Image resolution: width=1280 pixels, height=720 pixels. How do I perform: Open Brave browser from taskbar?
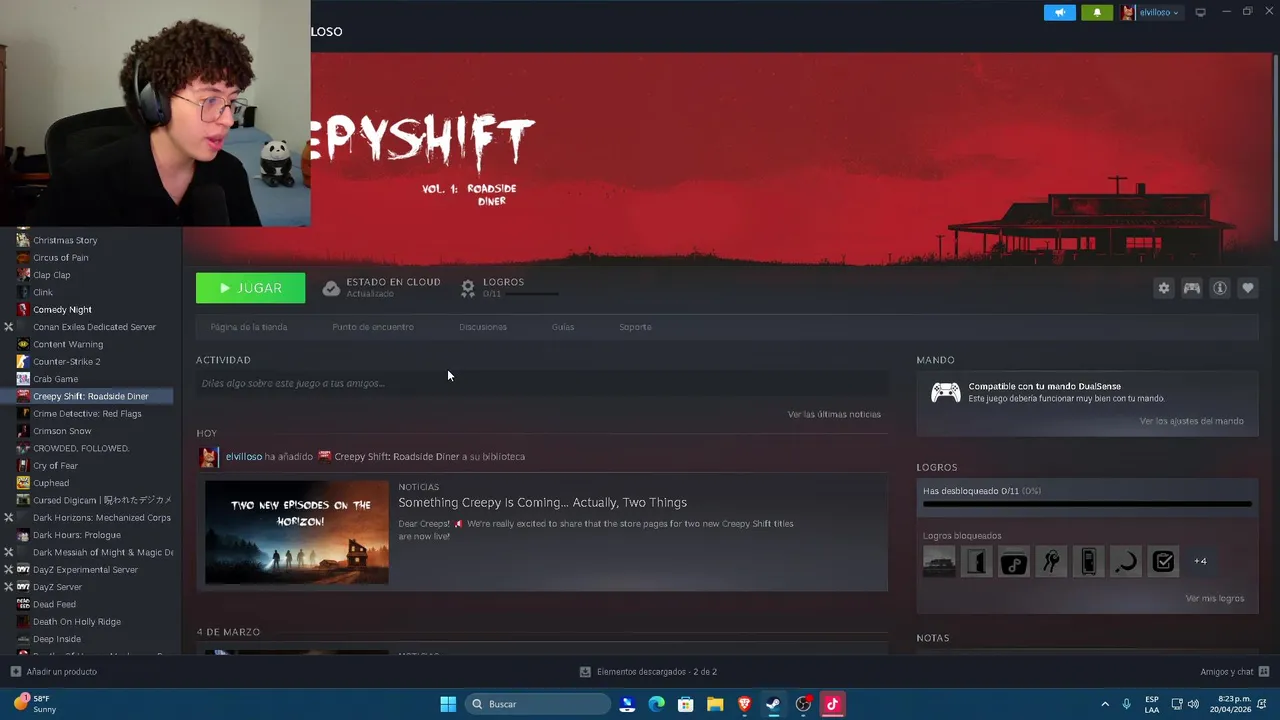pyautogui.click(x=744, y=704)
